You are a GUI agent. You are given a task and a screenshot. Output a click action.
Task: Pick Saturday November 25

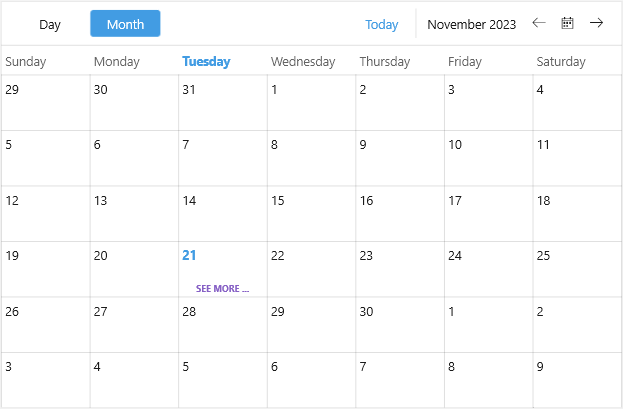(x=576, y=269)
